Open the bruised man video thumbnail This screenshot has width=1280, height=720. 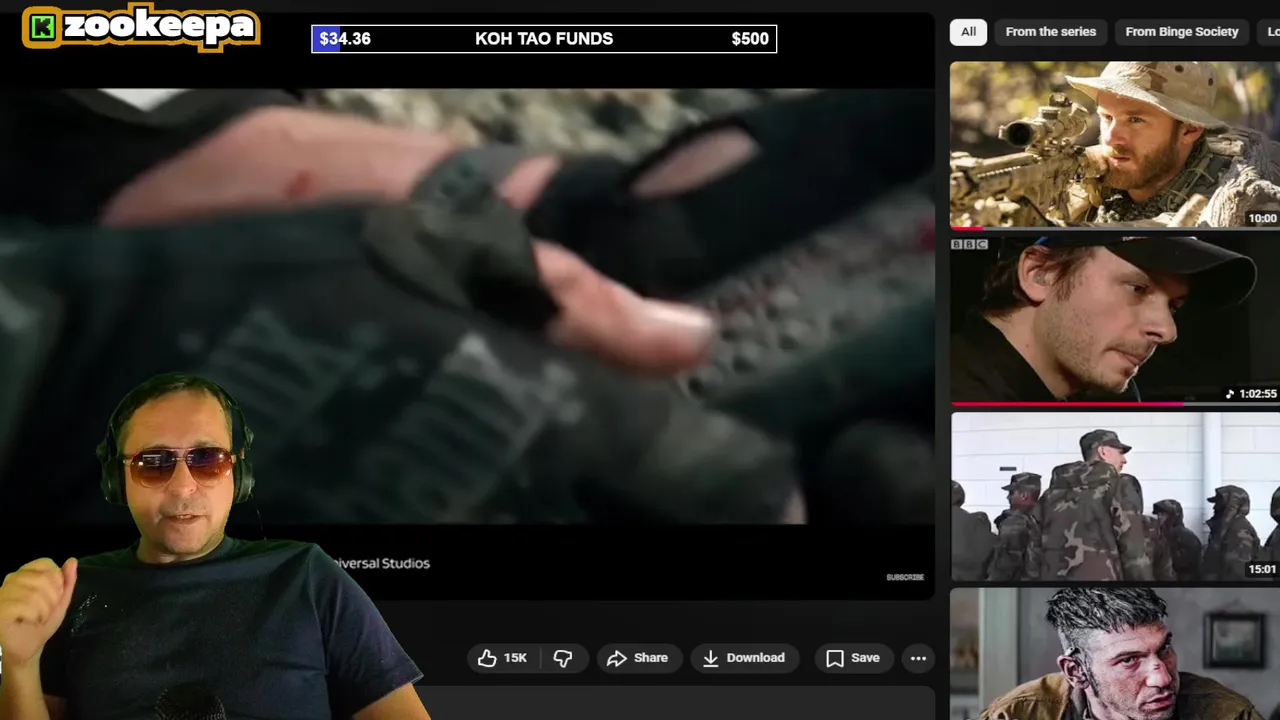[x=1114, y=654]
